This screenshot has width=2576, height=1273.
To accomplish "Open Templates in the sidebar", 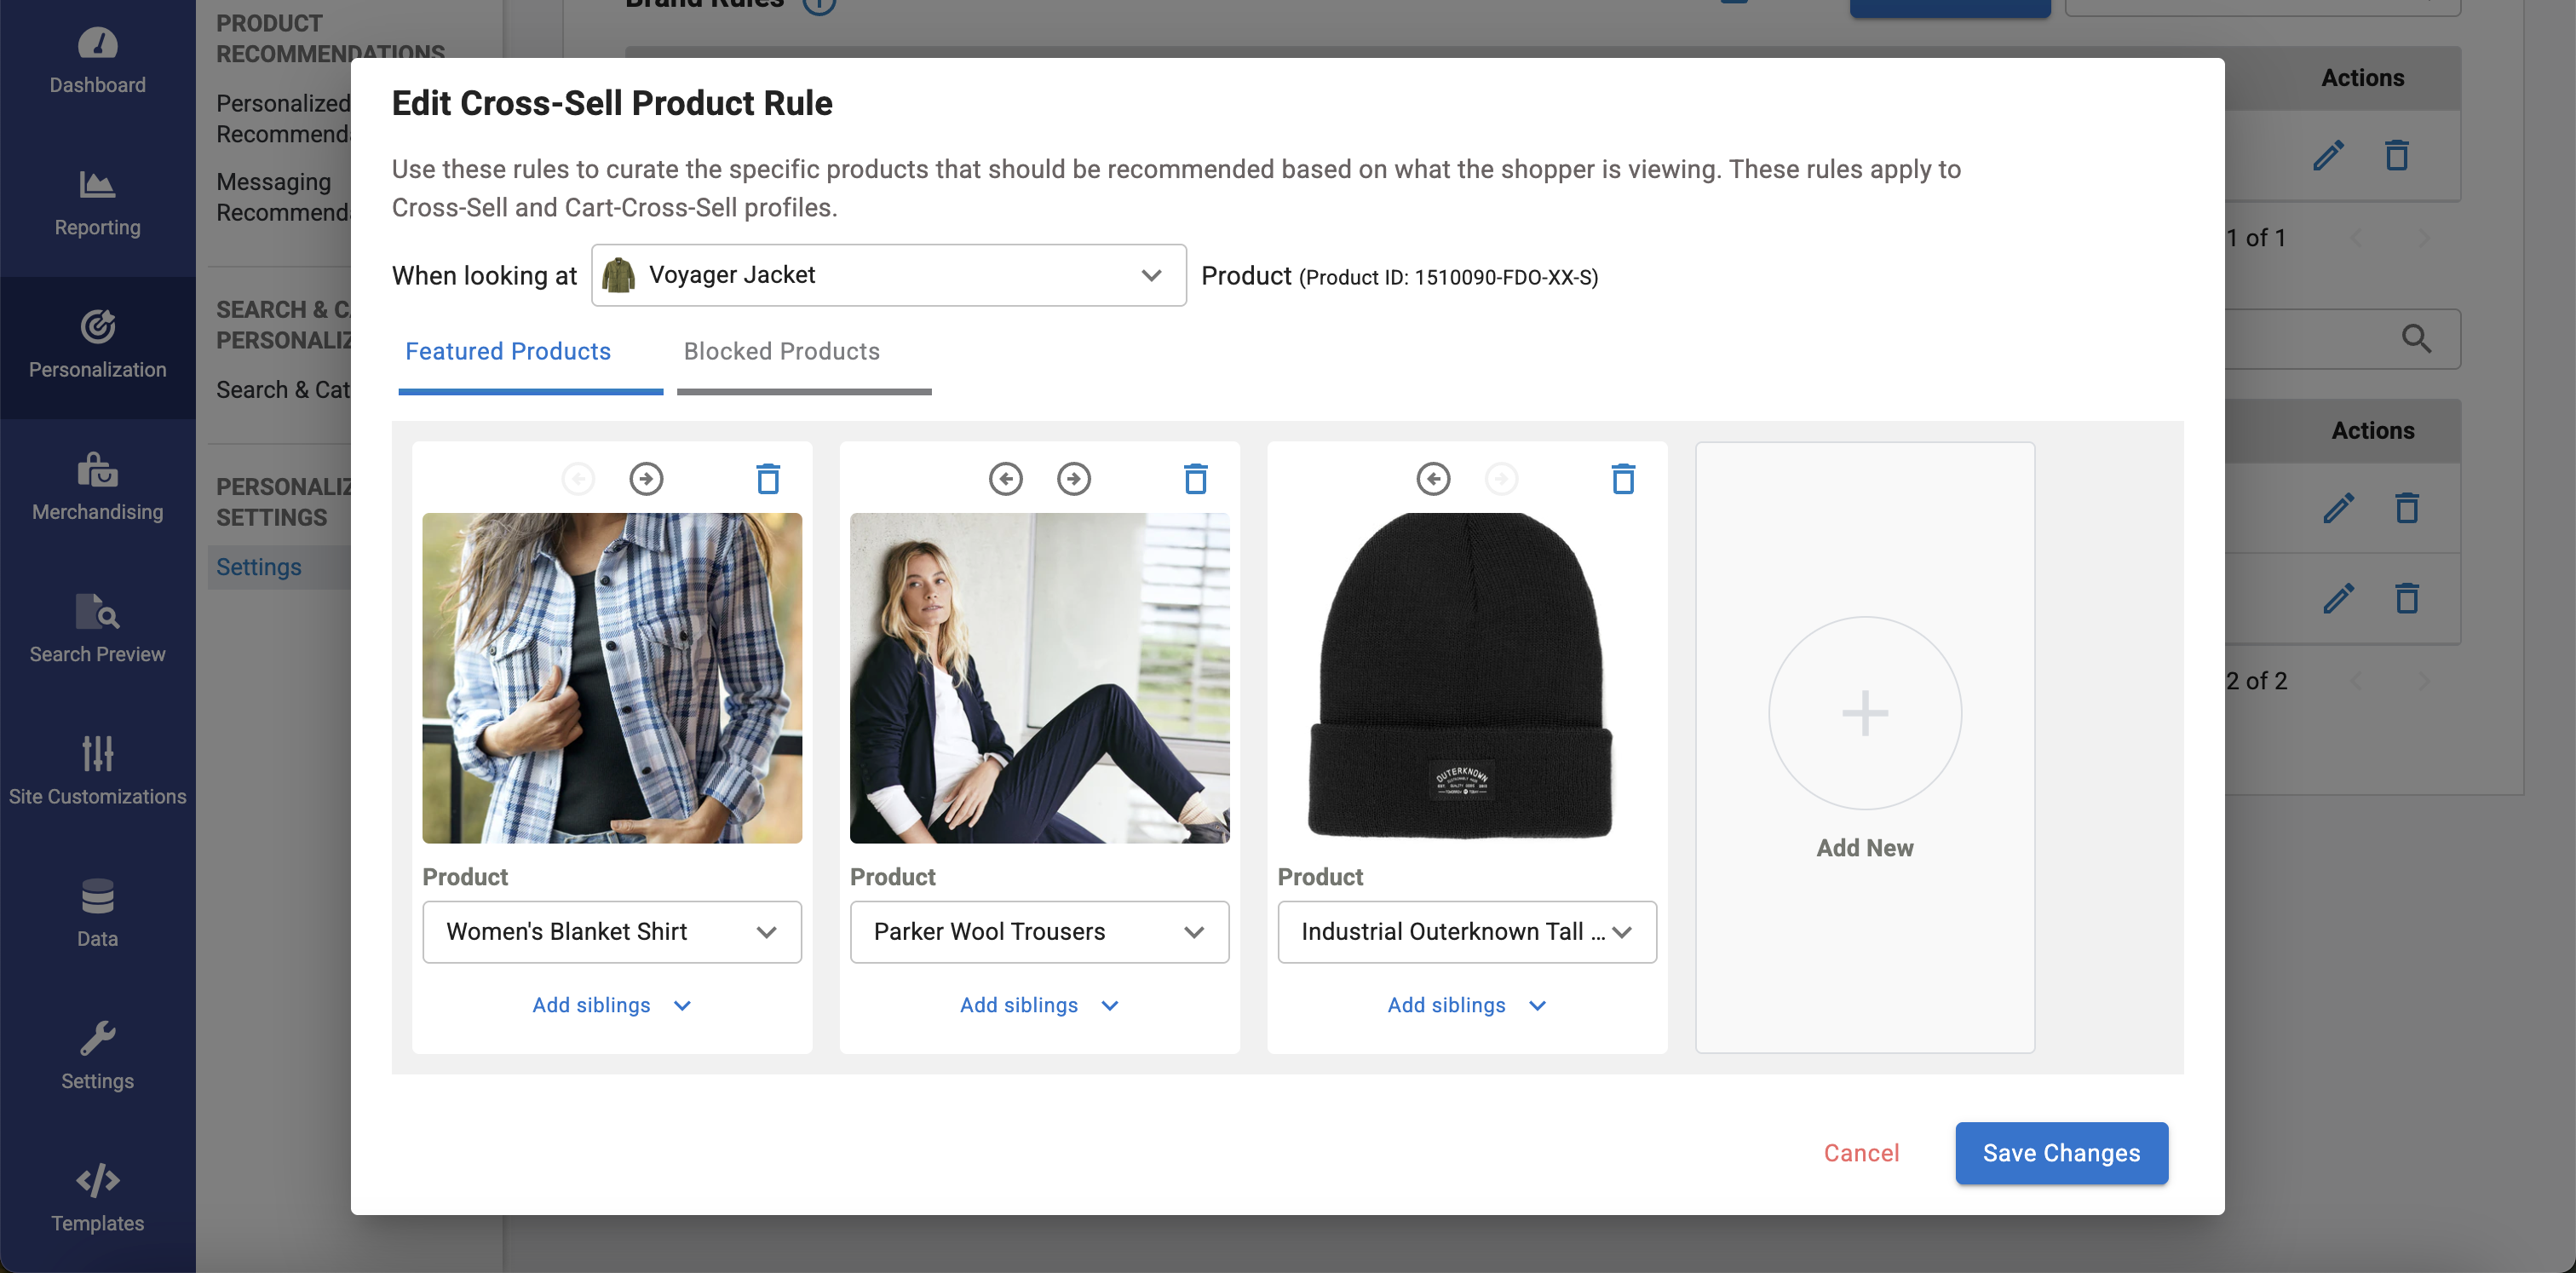I will [97, 1198].
